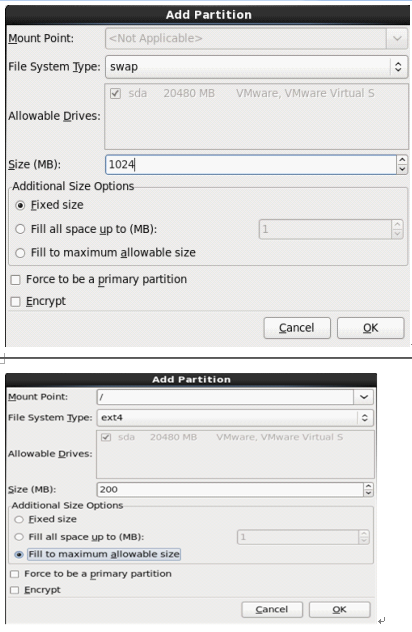This screenshot has height=632, width=412.
Task: Click the fill-up-to value field in the swap dialog
Action: click(325, 229)
